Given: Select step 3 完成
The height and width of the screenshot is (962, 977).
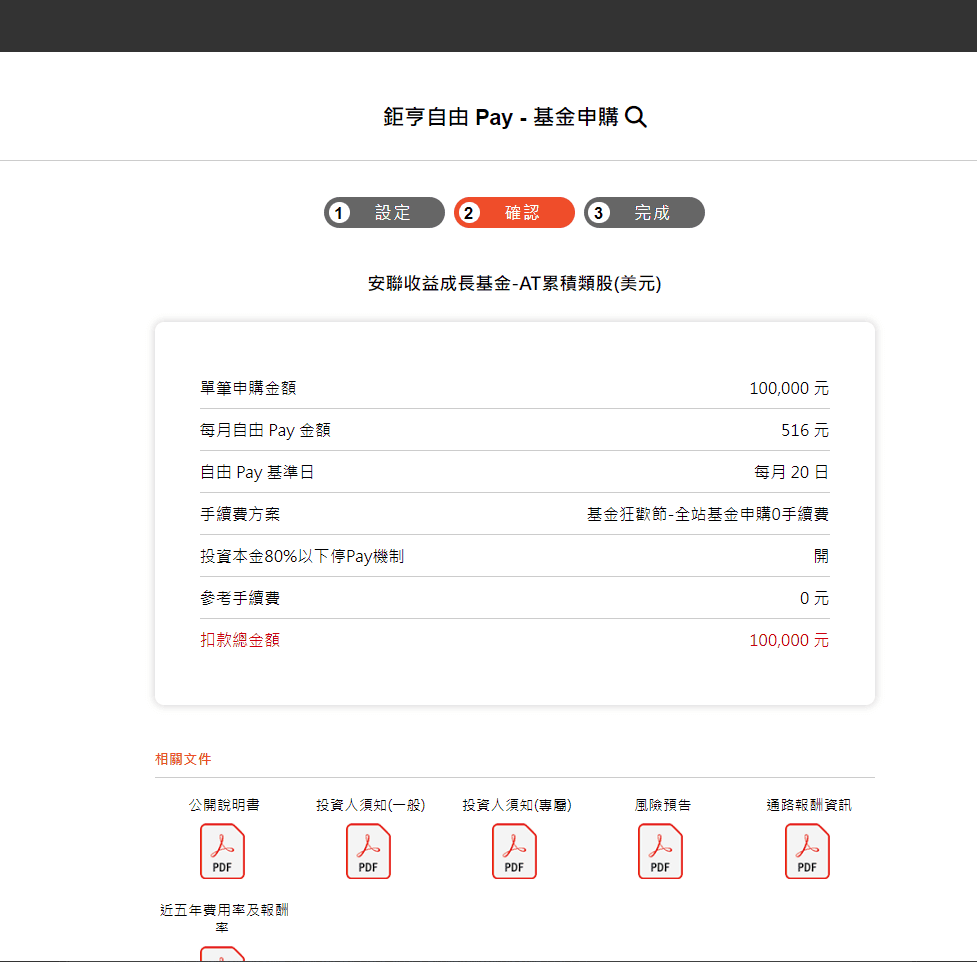Looking at the screenshot, I should coord(644,212).
